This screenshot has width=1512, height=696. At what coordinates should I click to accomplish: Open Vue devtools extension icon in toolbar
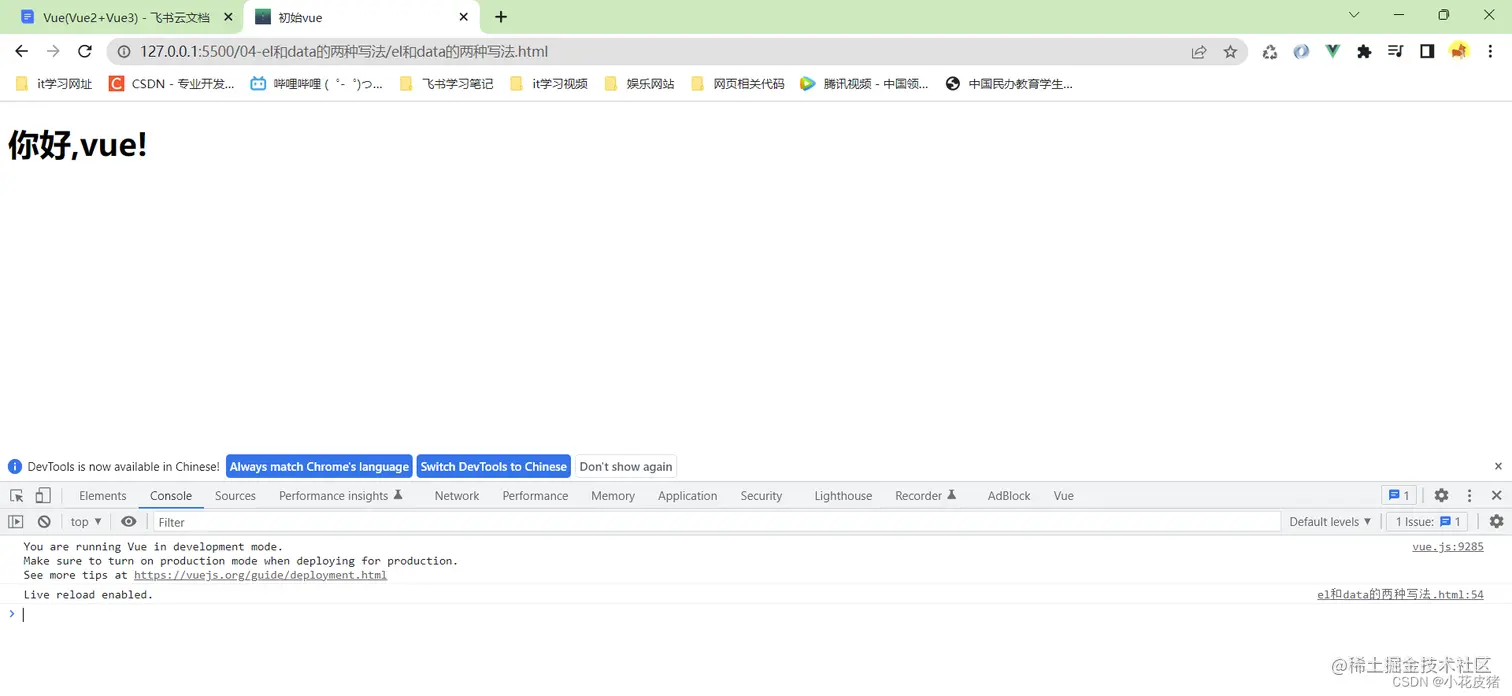click(x=1332, y=51)
